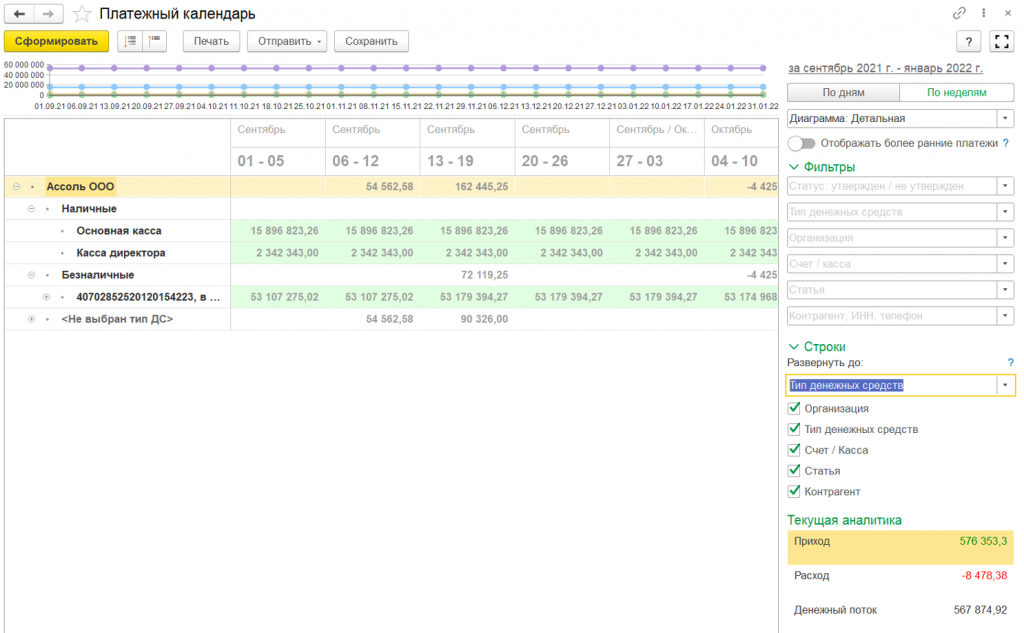Open the Развернуть до dropdown arrow
The image size is (1024, 633).
pyautogui.click(x=1005, y=385)
